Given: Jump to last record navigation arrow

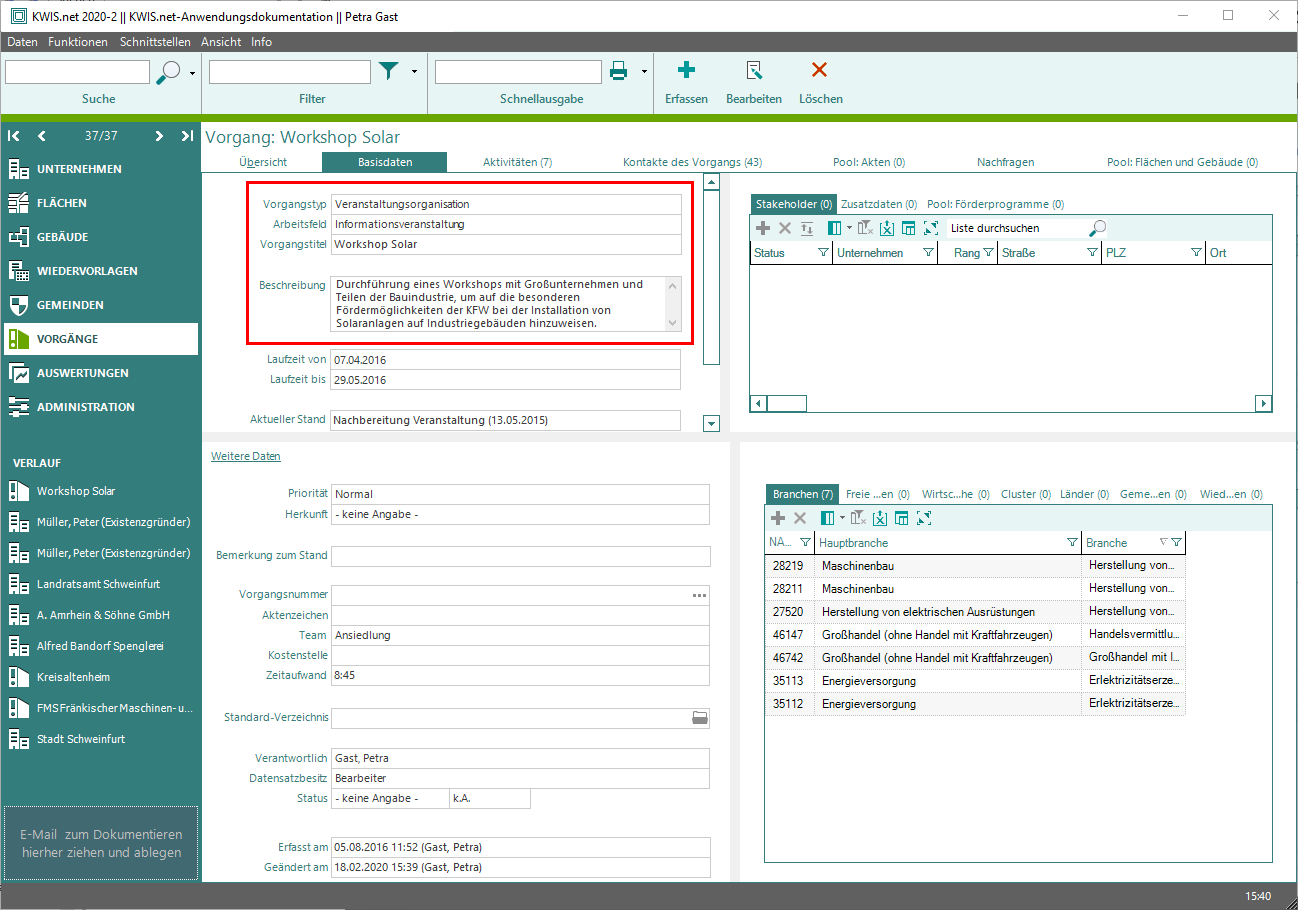Looking at the screenshot, I should [187, 136].
